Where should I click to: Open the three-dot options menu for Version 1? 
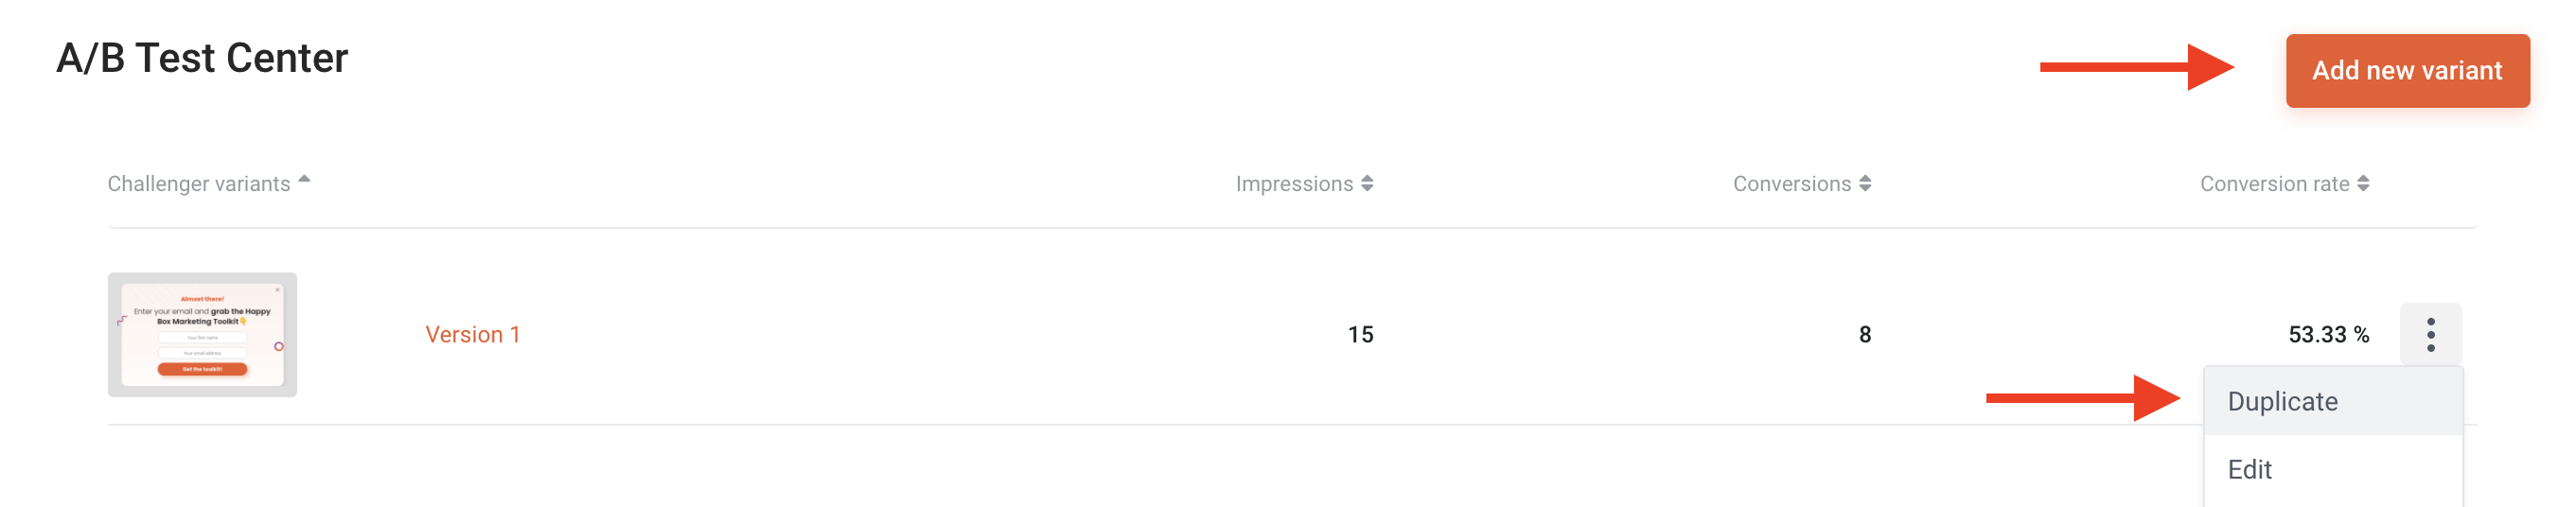pos(2430,334)
